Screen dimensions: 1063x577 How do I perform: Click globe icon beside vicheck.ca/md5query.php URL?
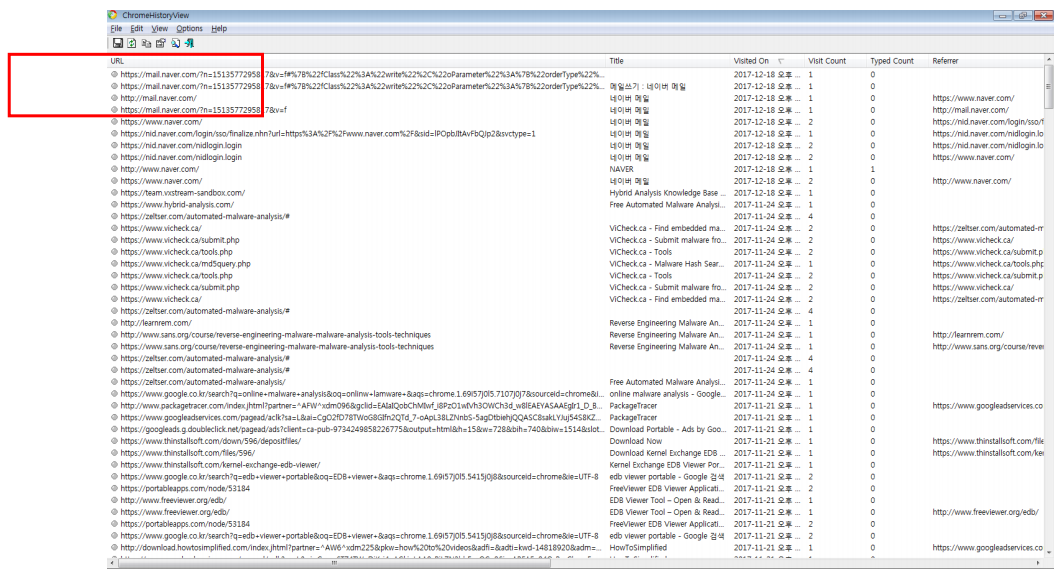[x=115, y=264]
